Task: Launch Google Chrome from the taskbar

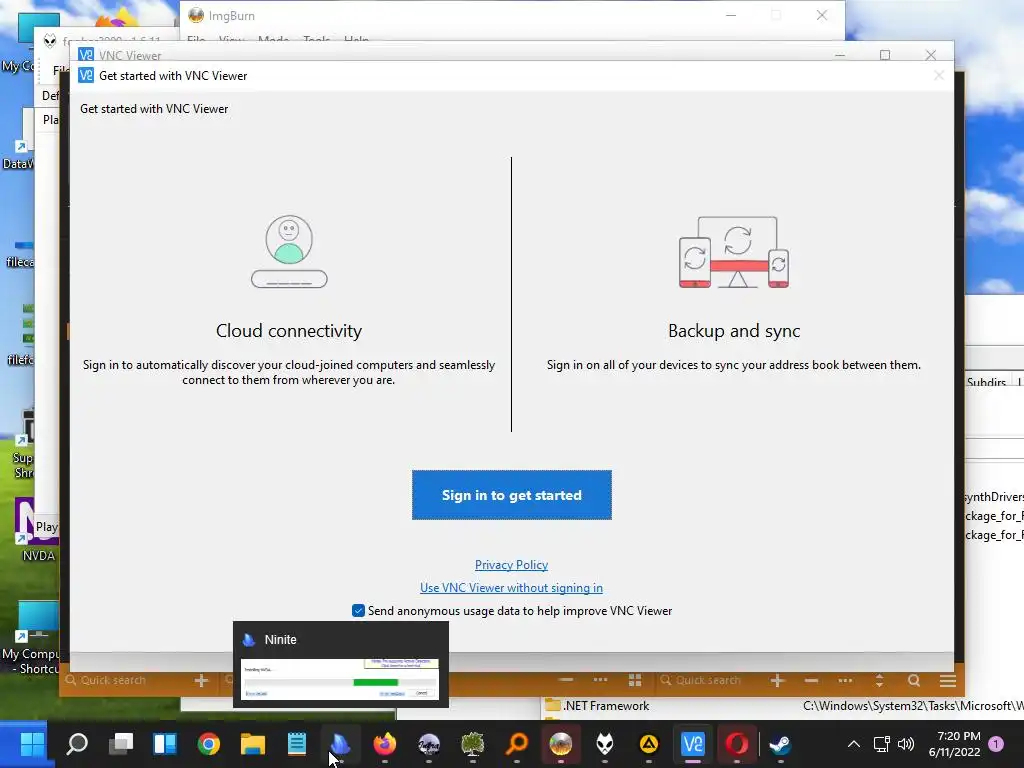Action: tap(209, 744)
